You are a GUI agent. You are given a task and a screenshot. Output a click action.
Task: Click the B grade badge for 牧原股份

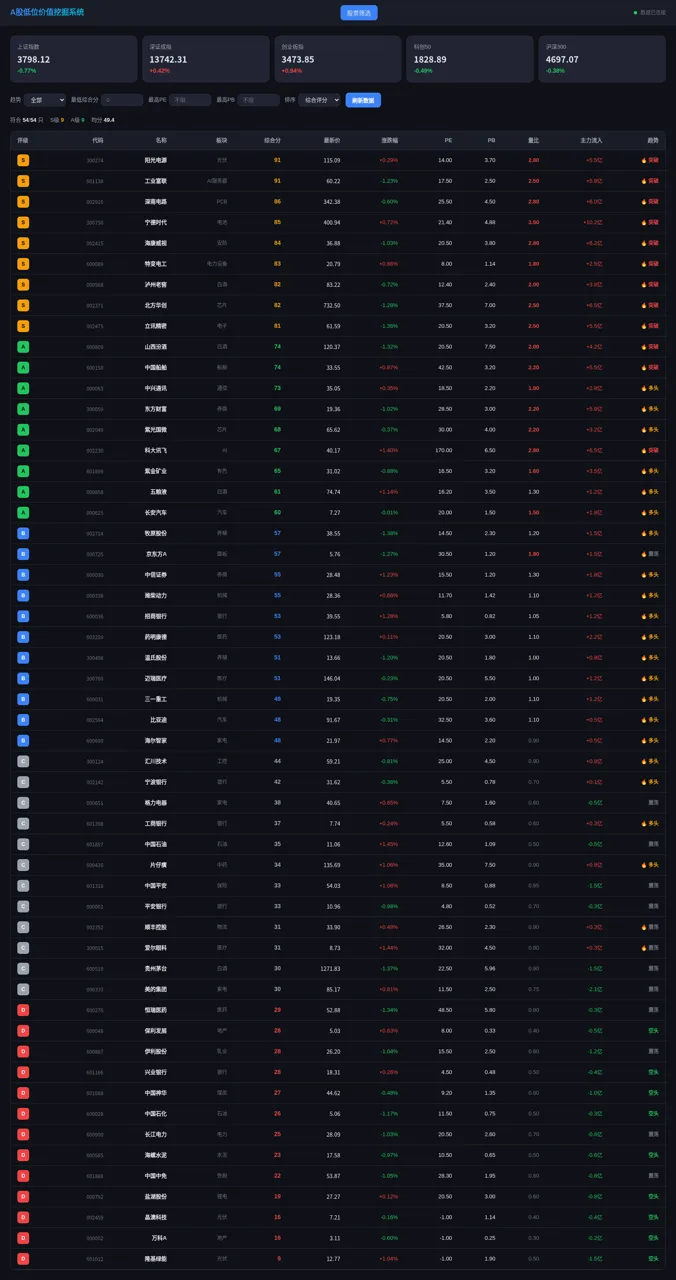[23, 533]
